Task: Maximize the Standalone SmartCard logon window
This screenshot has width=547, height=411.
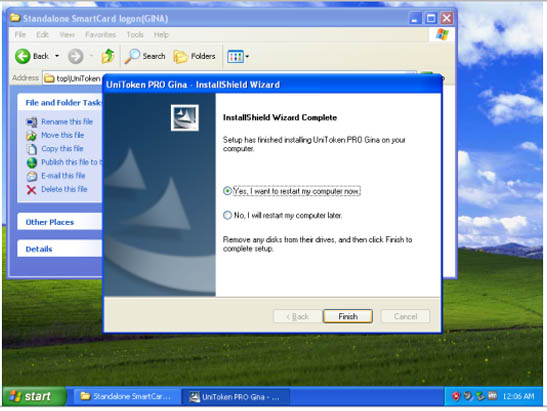Action: pos(431,18)
